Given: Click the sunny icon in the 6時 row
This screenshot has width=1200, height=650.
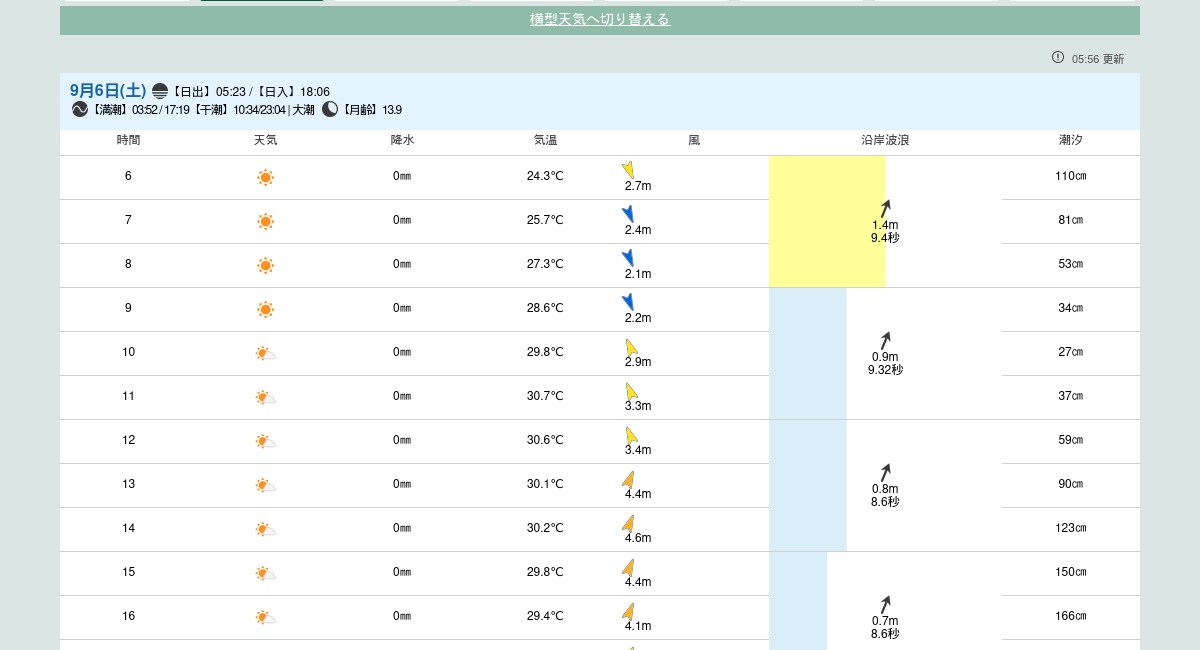Looking at the screenshot, I should [265, 178].
